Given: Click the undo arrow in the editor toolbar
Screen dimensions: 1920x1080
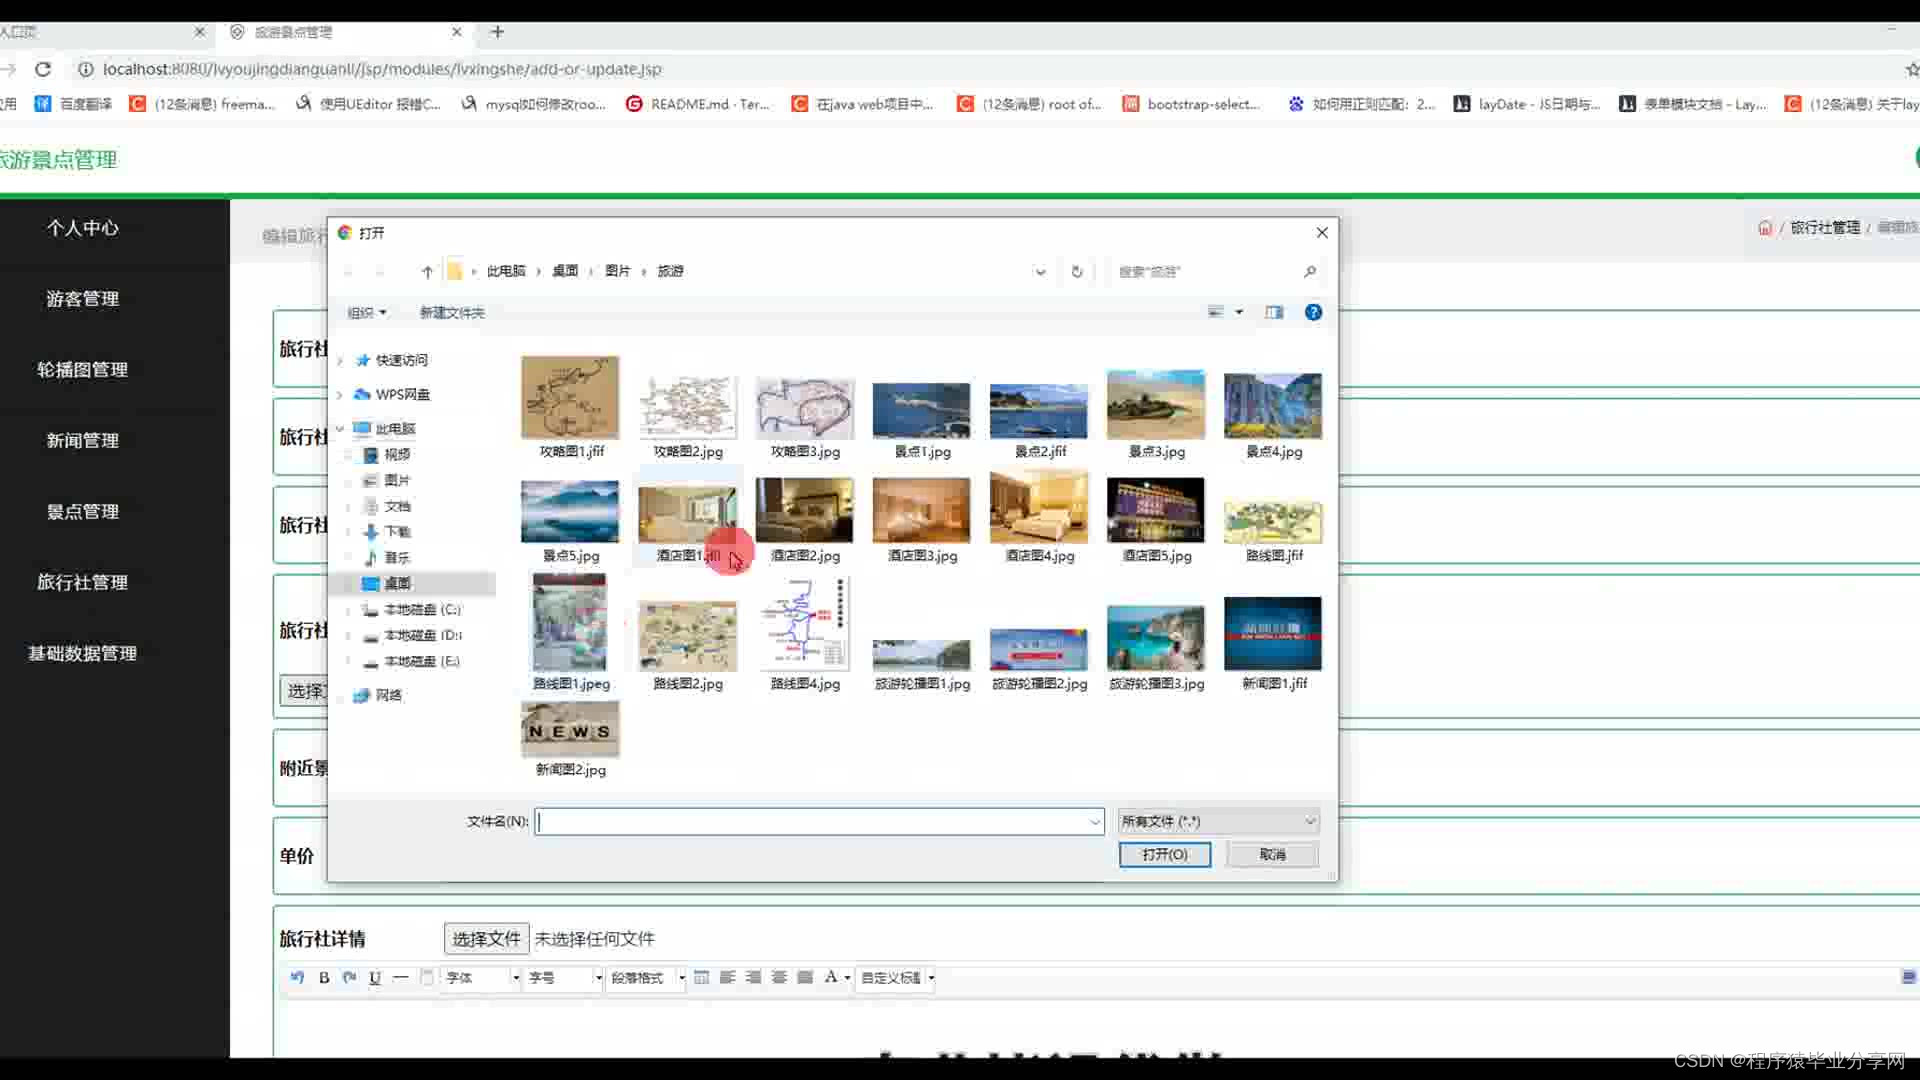Looking at the screenshot, I should pyautogui.click(x=297, y=978).
